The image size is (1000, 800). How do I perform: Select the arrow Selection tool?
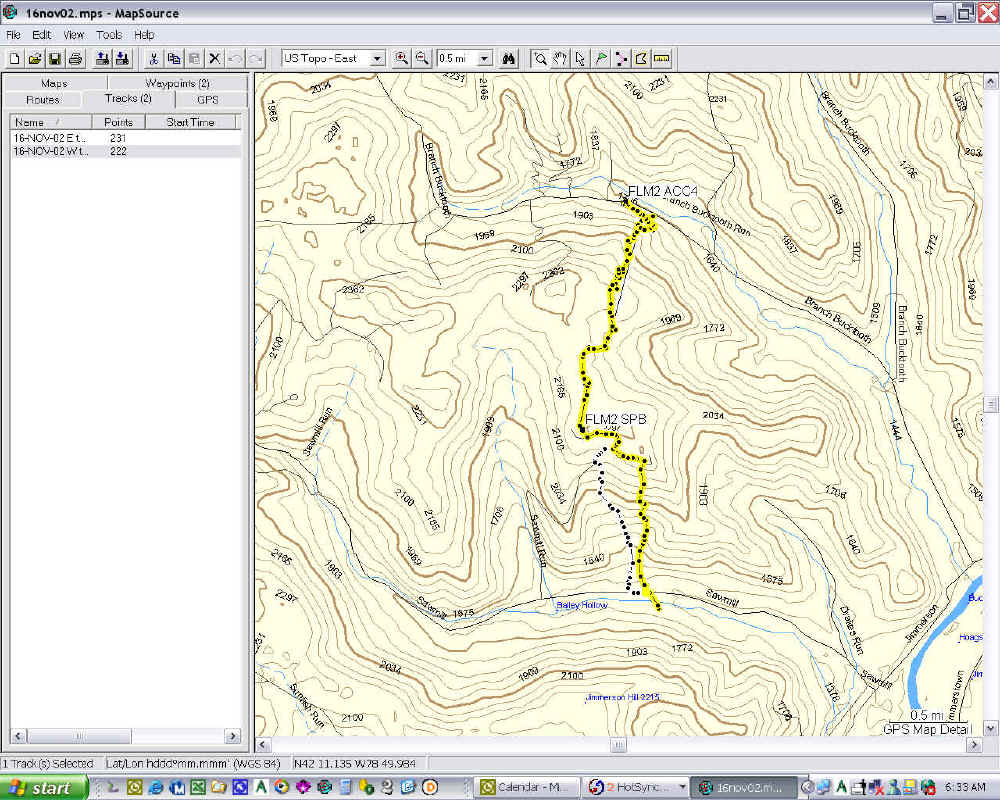pyautogui.click(x=580, y=59)
